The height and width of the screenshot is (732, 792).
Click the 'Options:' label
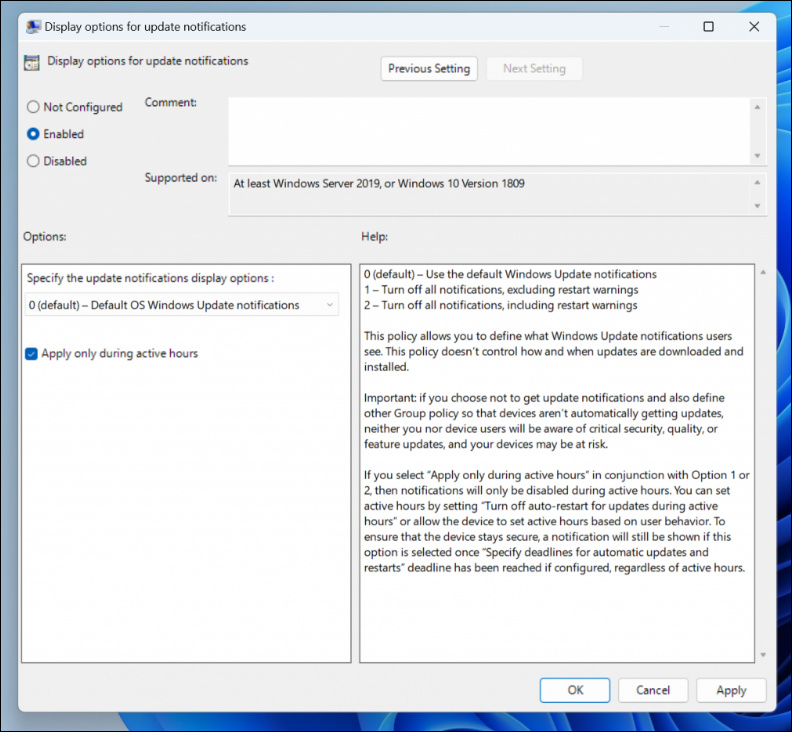44,236
